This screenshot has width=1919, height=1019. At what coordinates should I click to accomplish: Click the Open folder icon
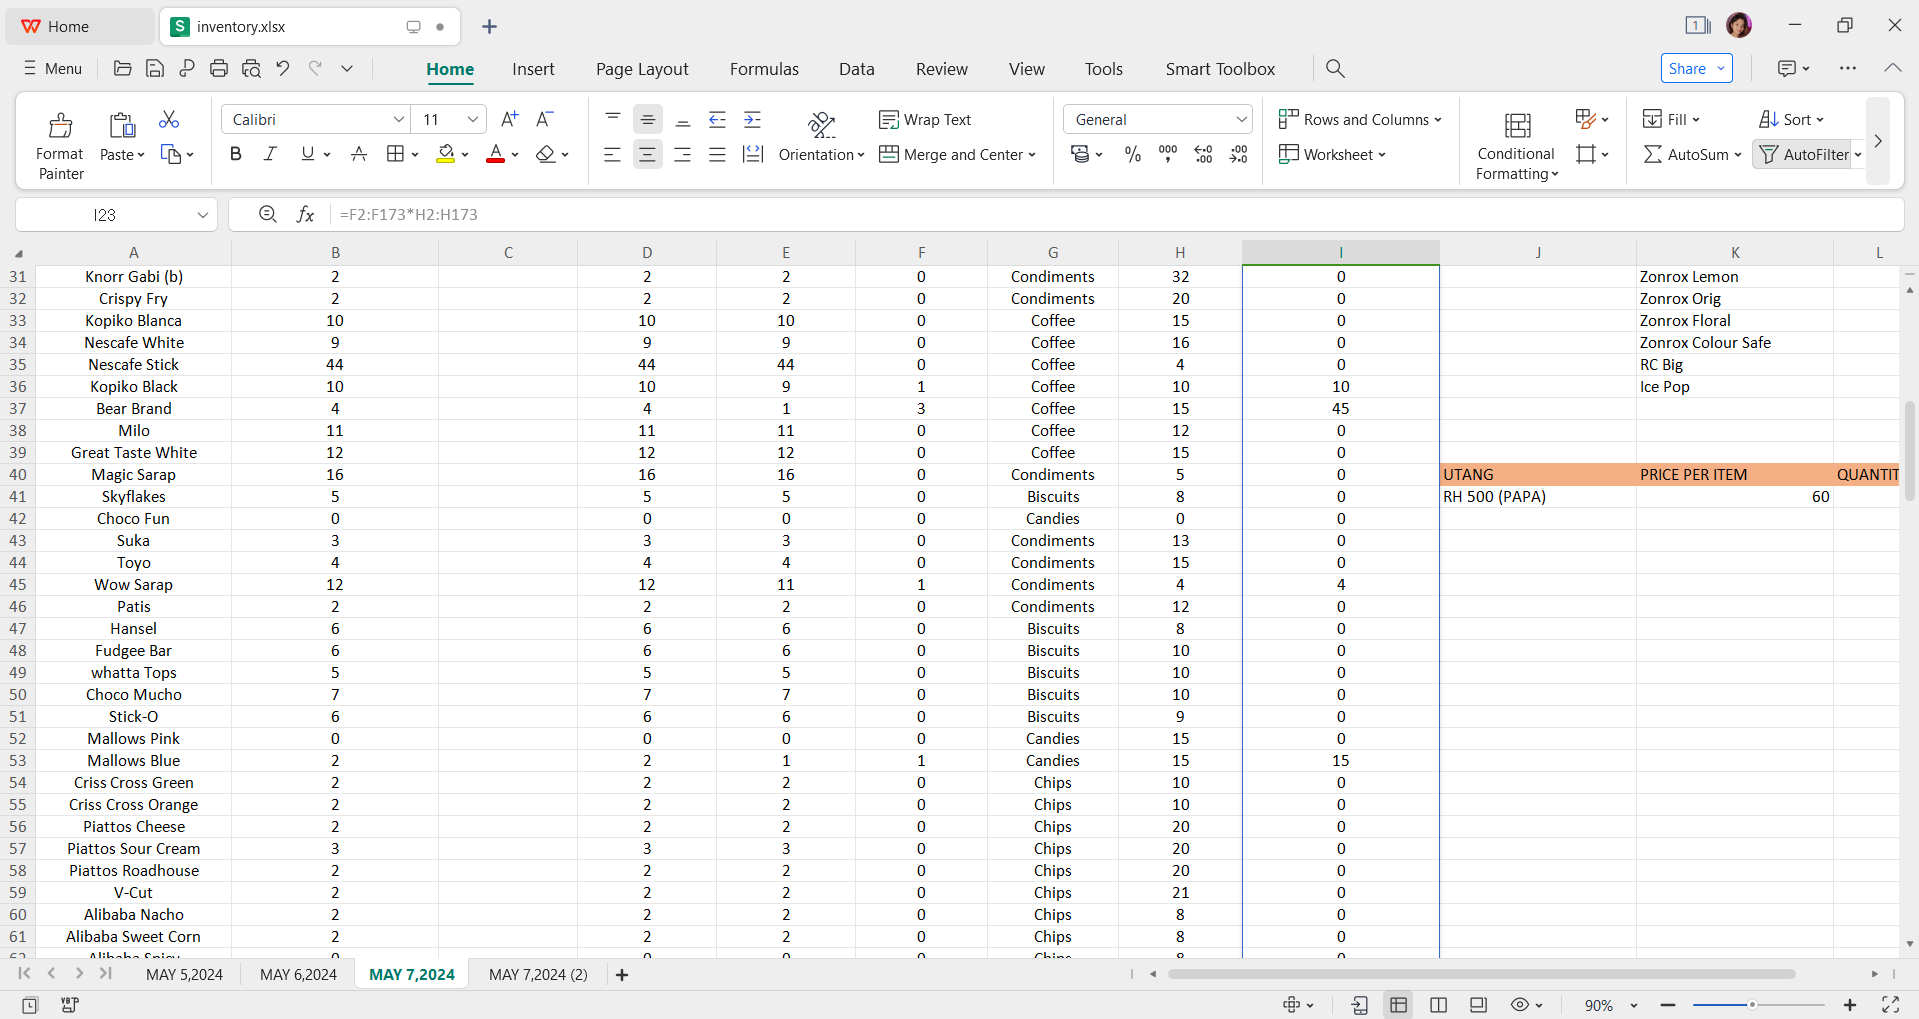[123, 68]
